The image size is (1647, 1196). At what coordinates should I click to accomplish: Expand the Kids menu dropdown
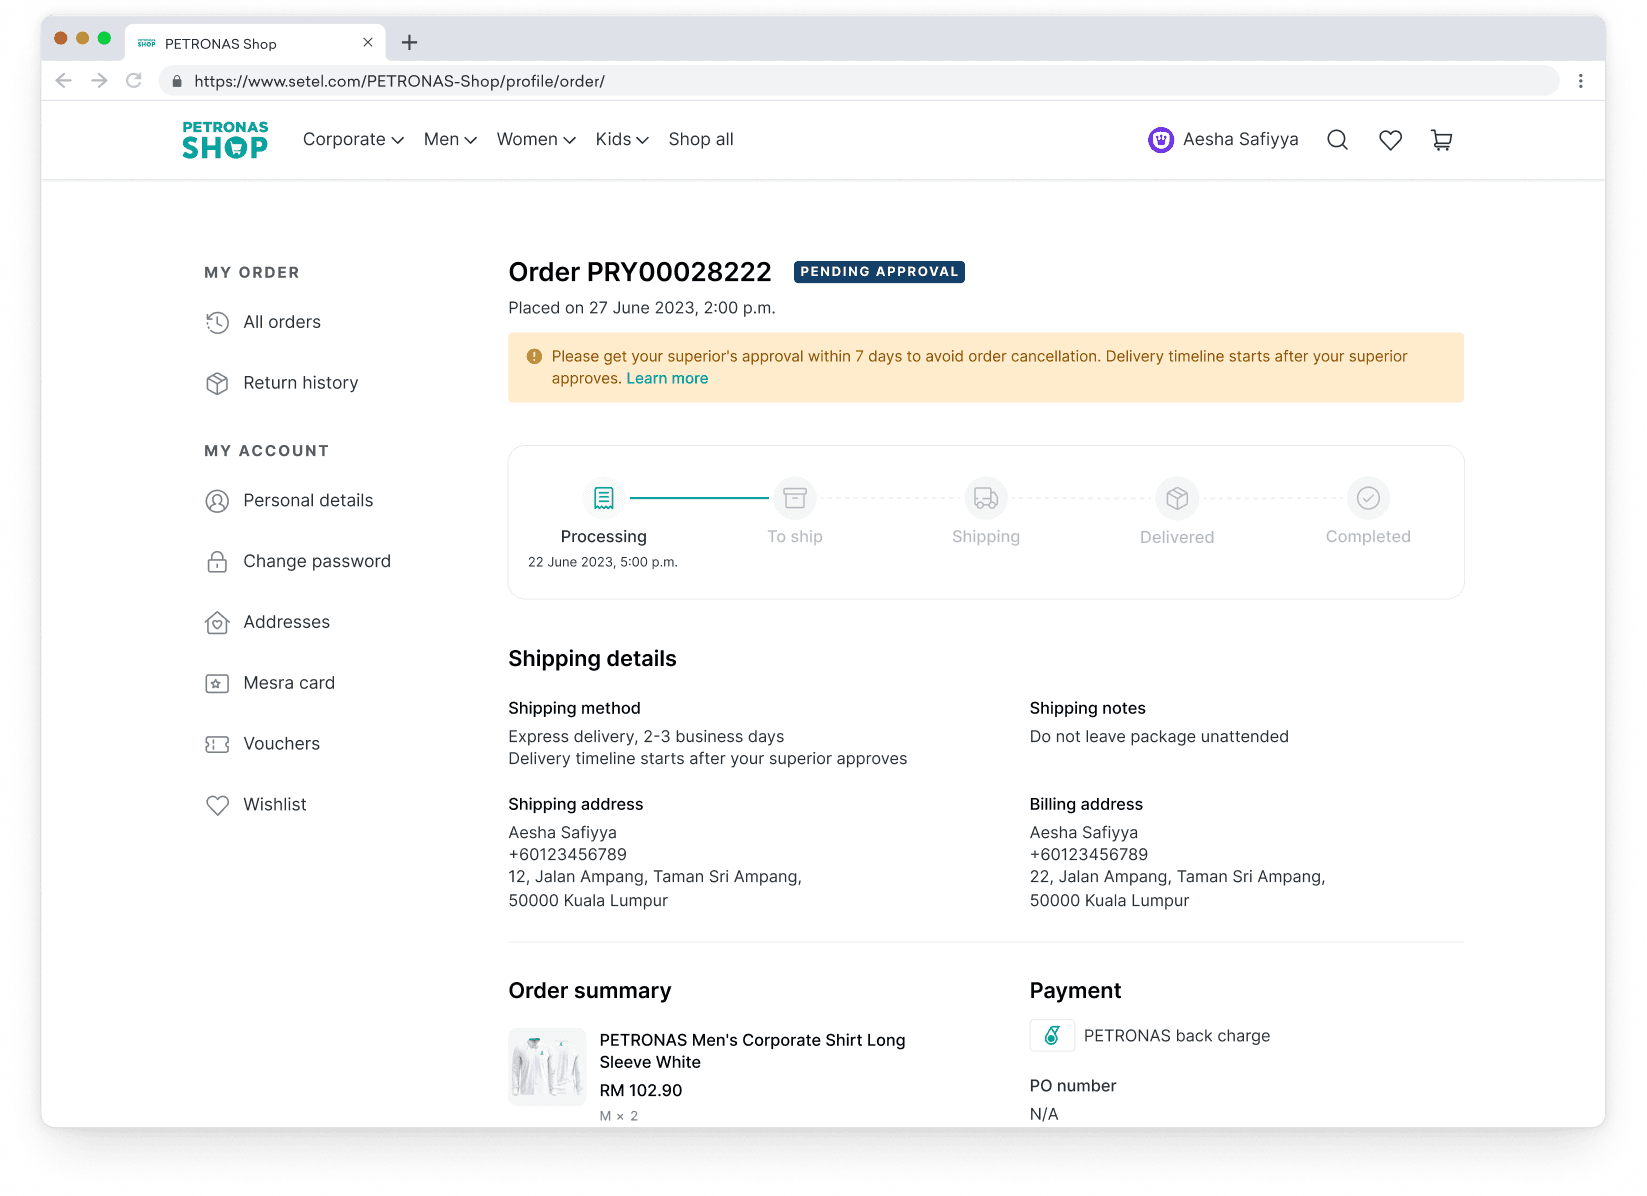(x=622, y=140)
